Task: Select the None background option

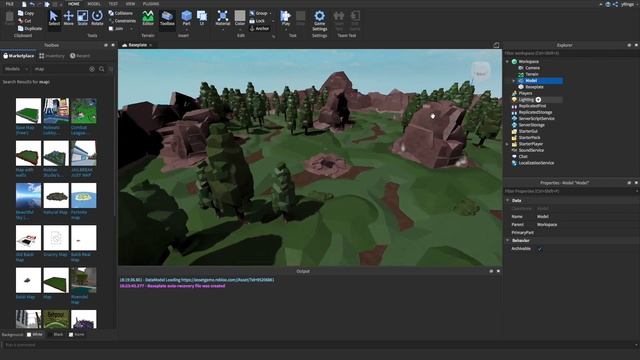Action: point(77,334)
